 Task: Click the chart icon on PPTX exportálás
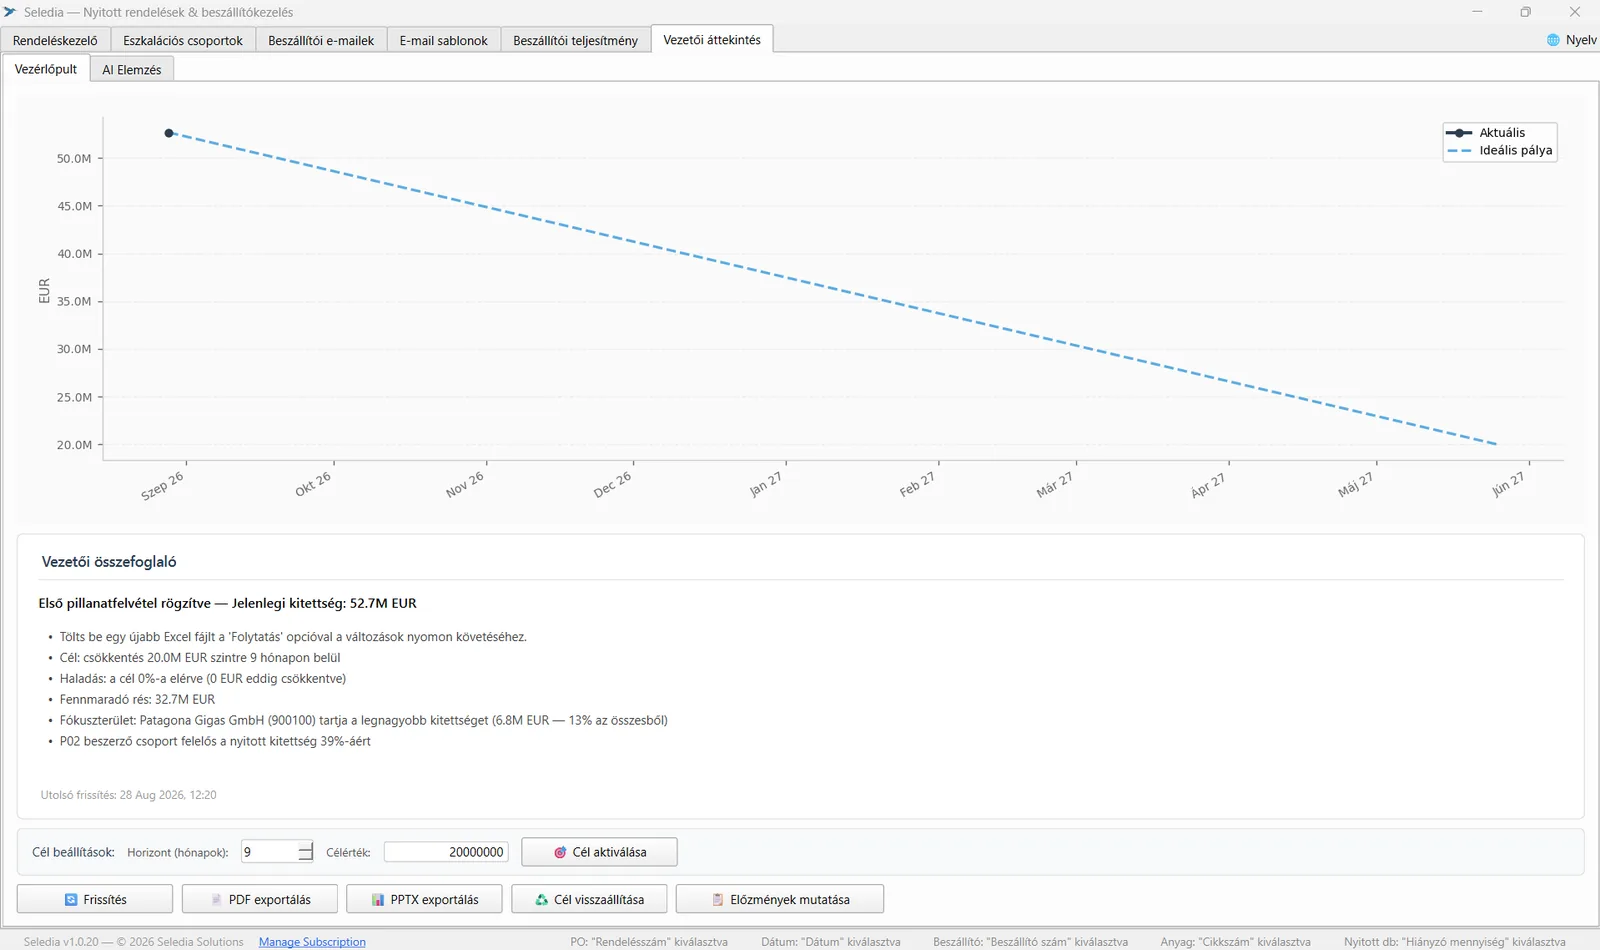378,900
